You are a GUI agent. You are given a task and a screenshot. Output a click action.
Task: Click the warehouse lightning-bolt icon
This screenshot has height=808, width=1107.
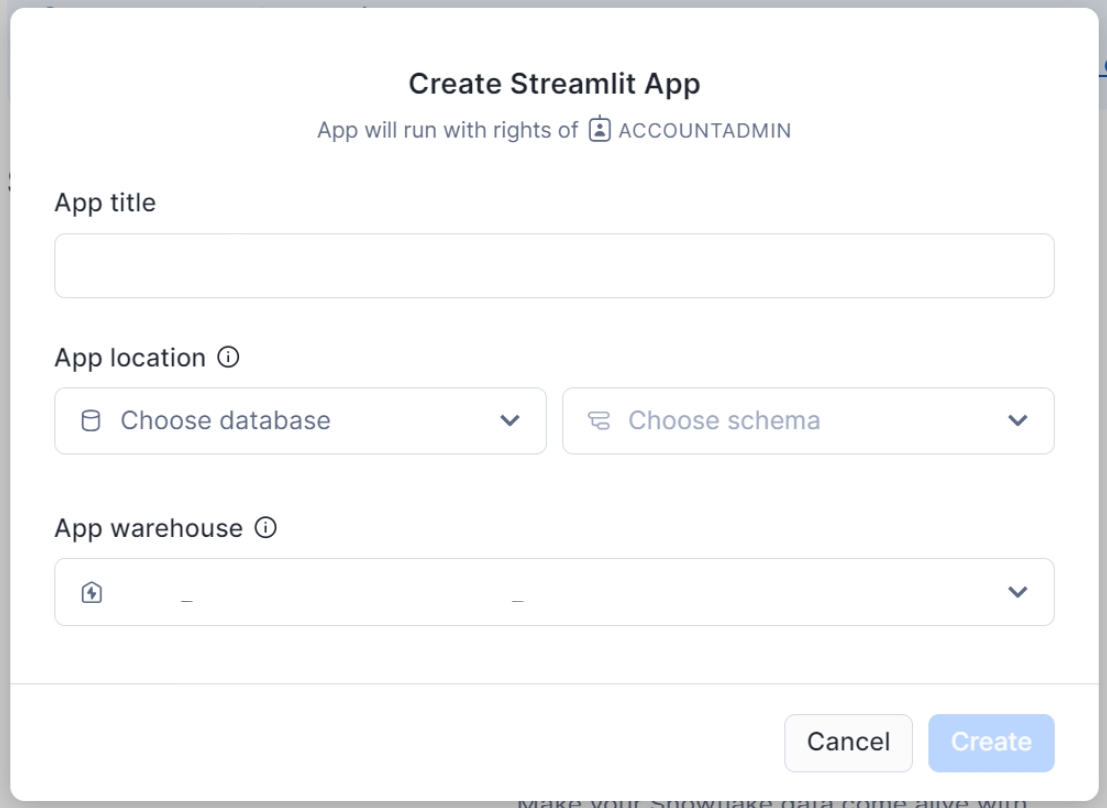point(90,592)
